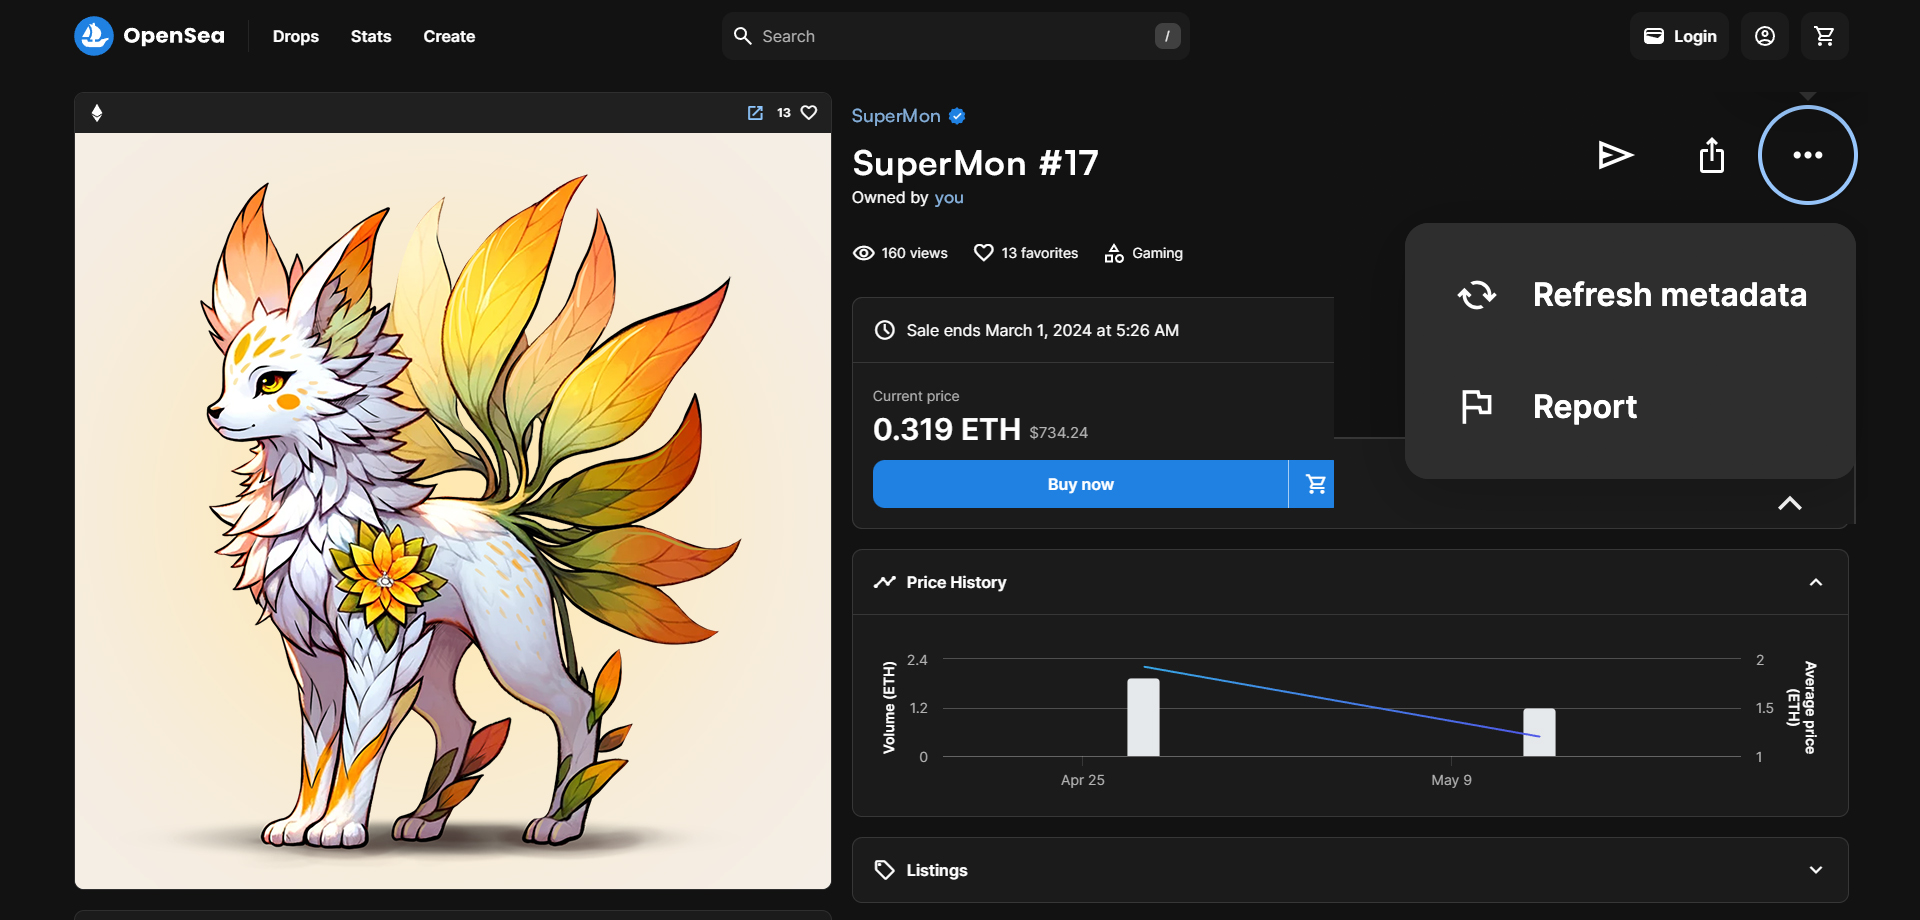
Task: Click the share icon
Action: coord(1711,155)
